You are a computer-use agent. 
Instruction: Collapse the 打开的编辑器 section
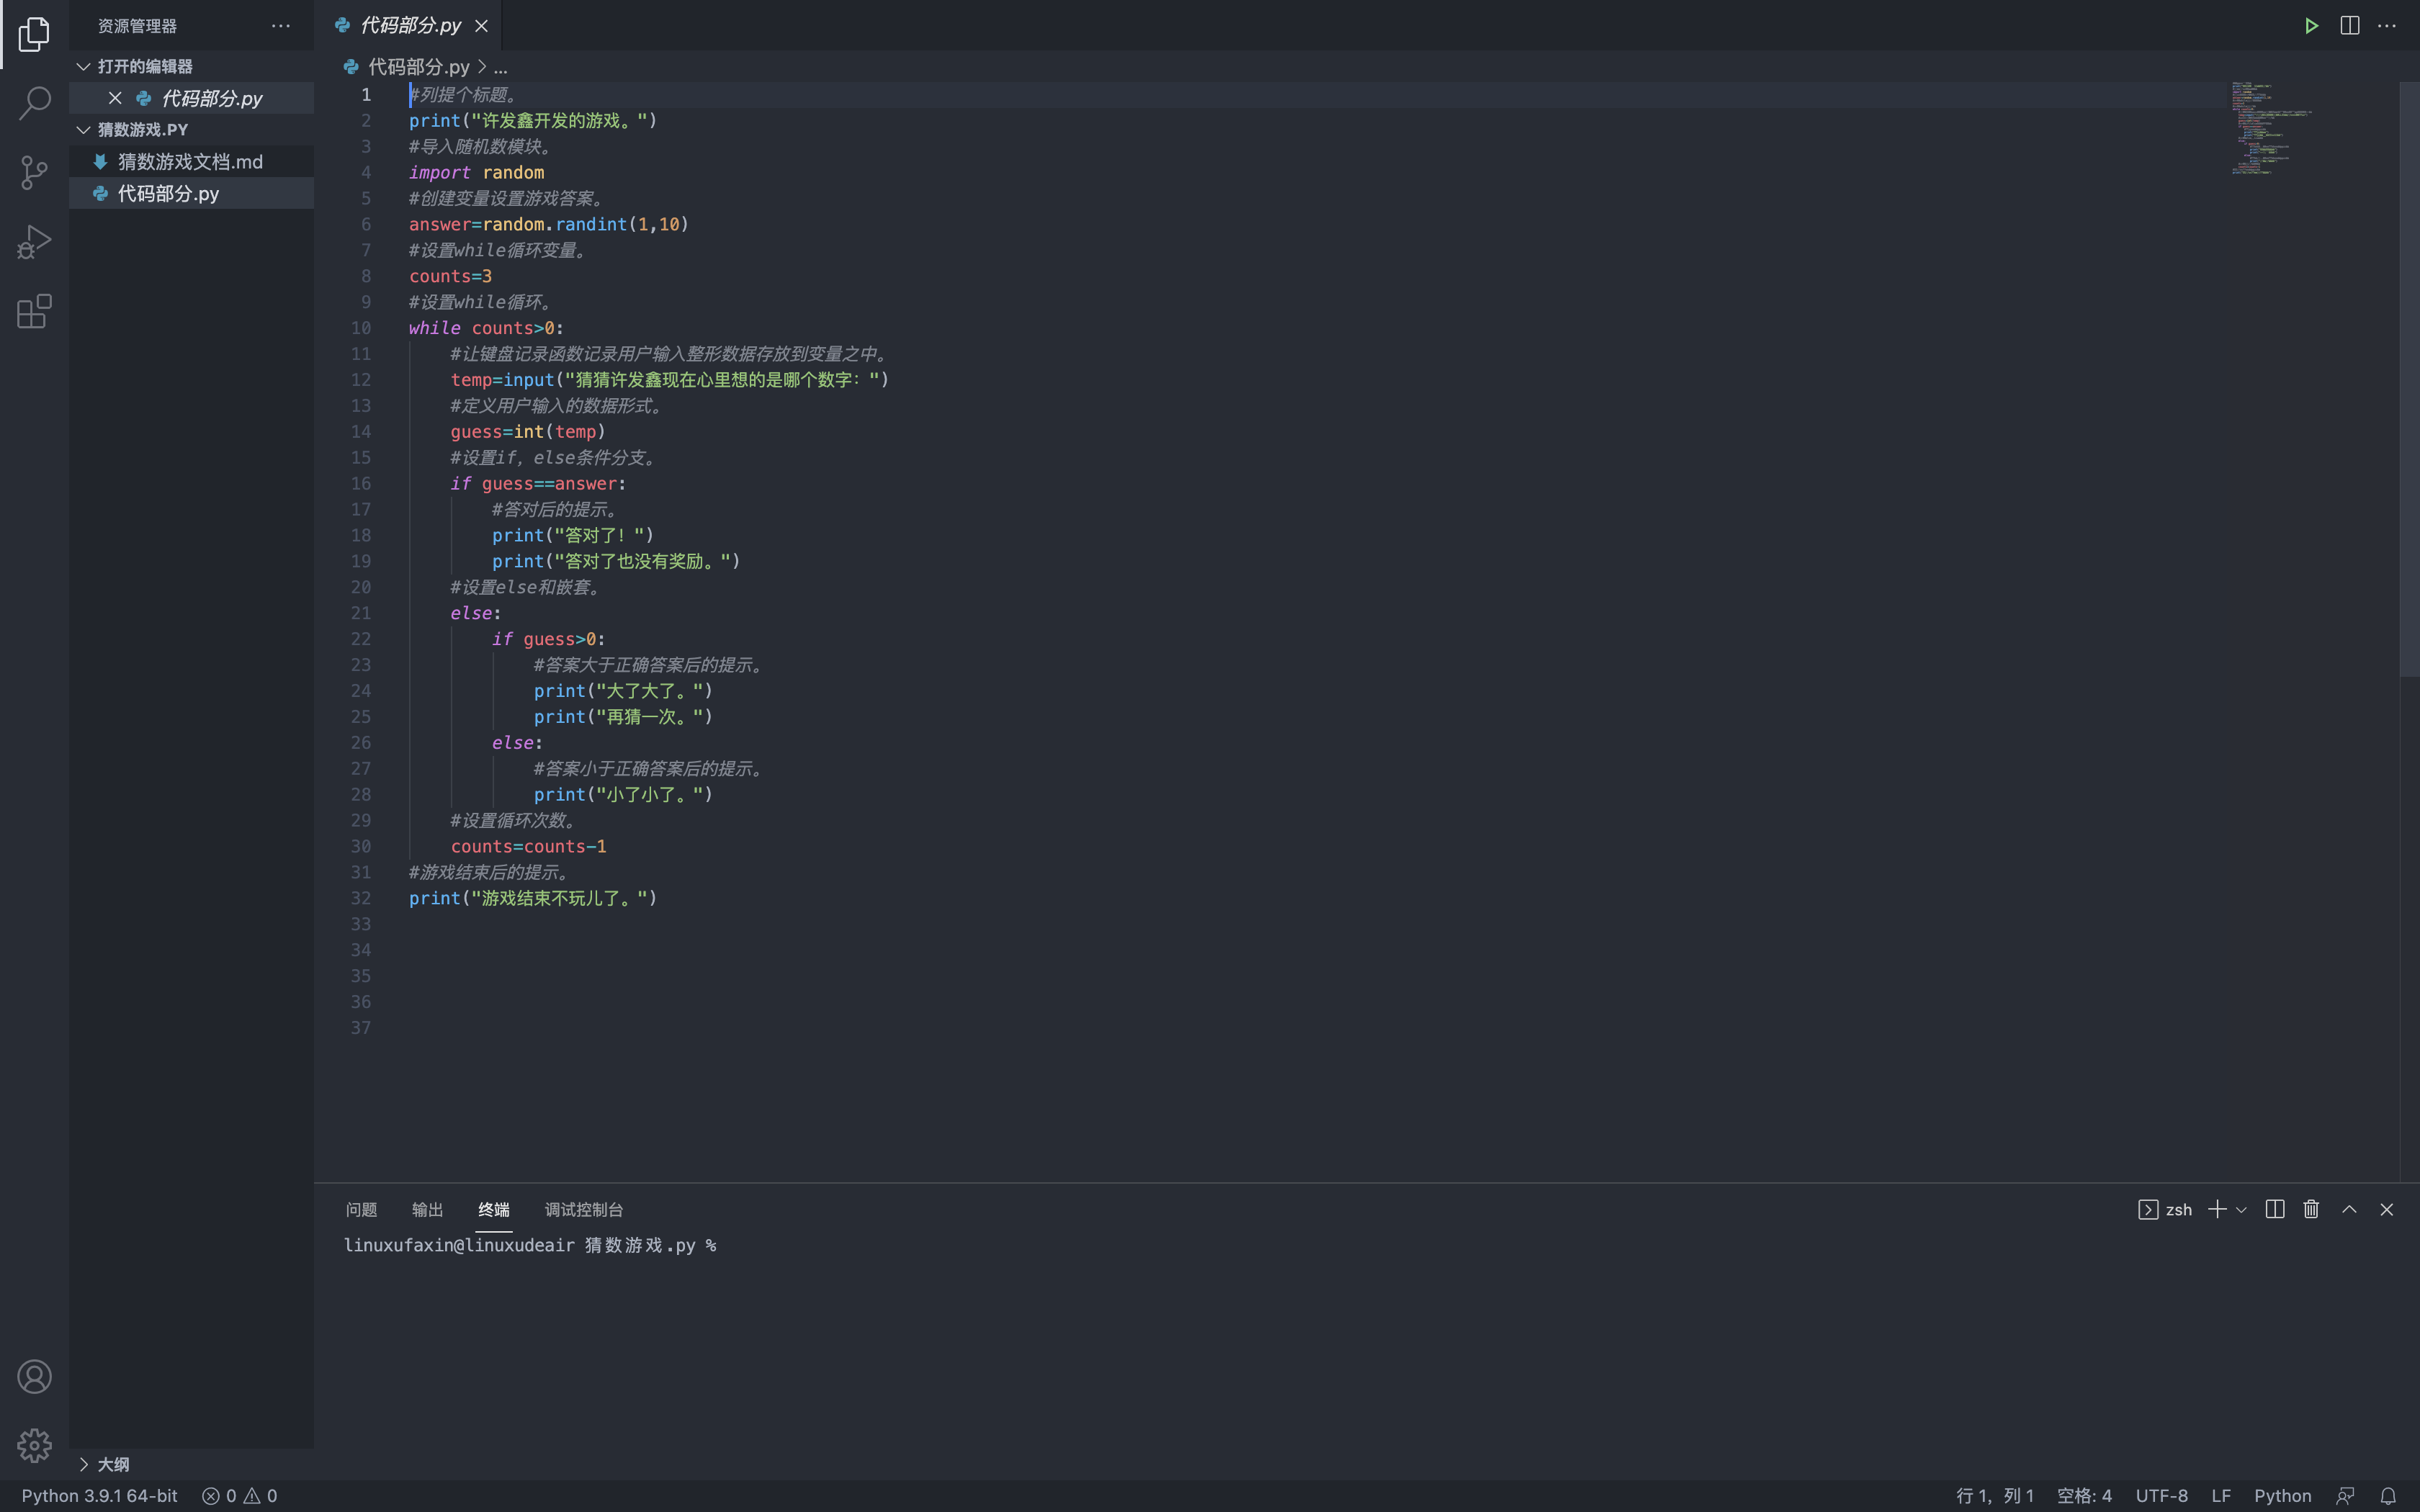83,66
